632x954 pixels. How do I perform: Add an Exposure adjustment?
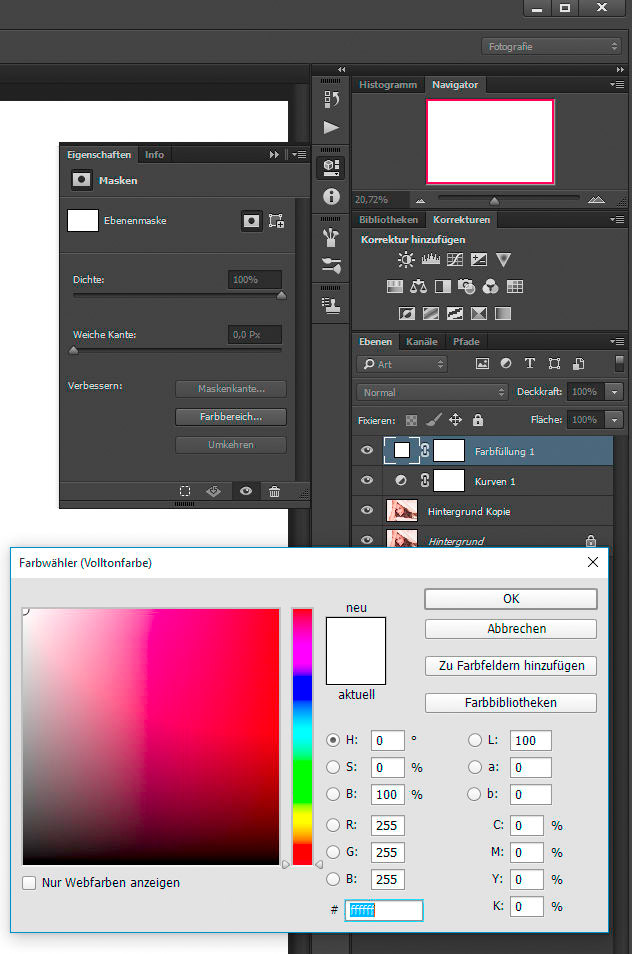click(x=479, y=260)
